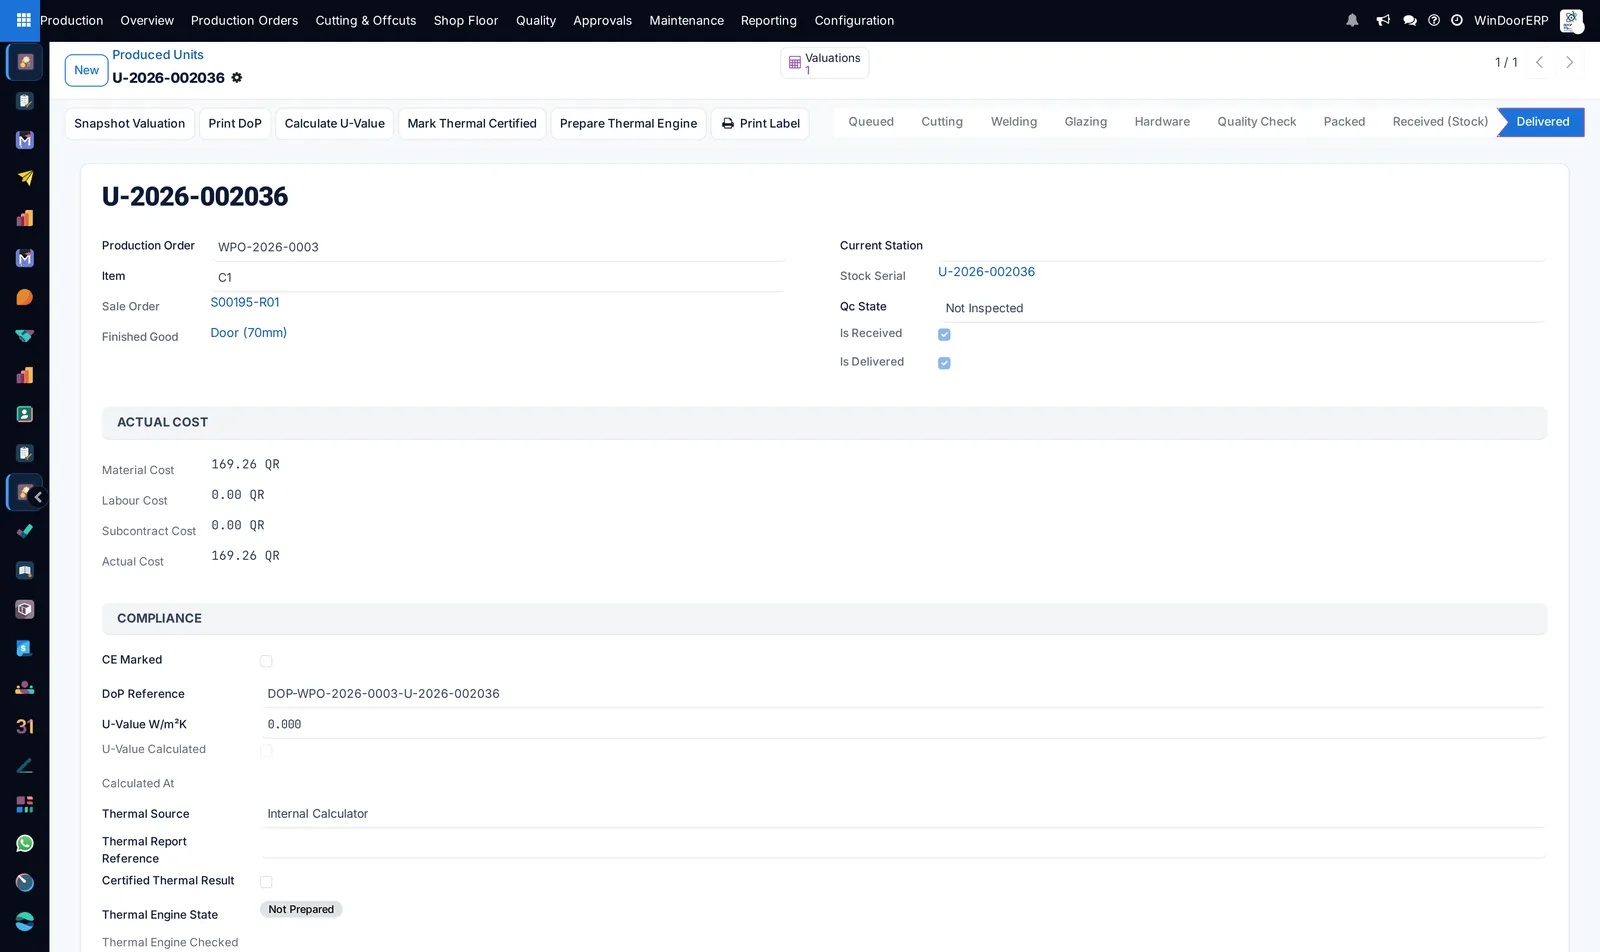Click the help question mark icon

tap(1434, 20)
